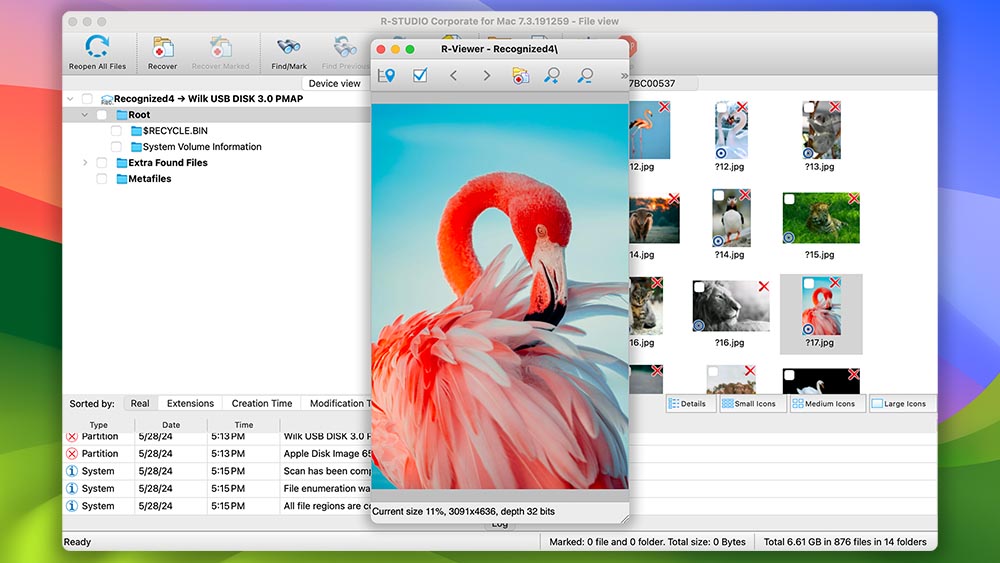Open the Device view tab
Screen dimensions: 1000x563
click(334, 84)
